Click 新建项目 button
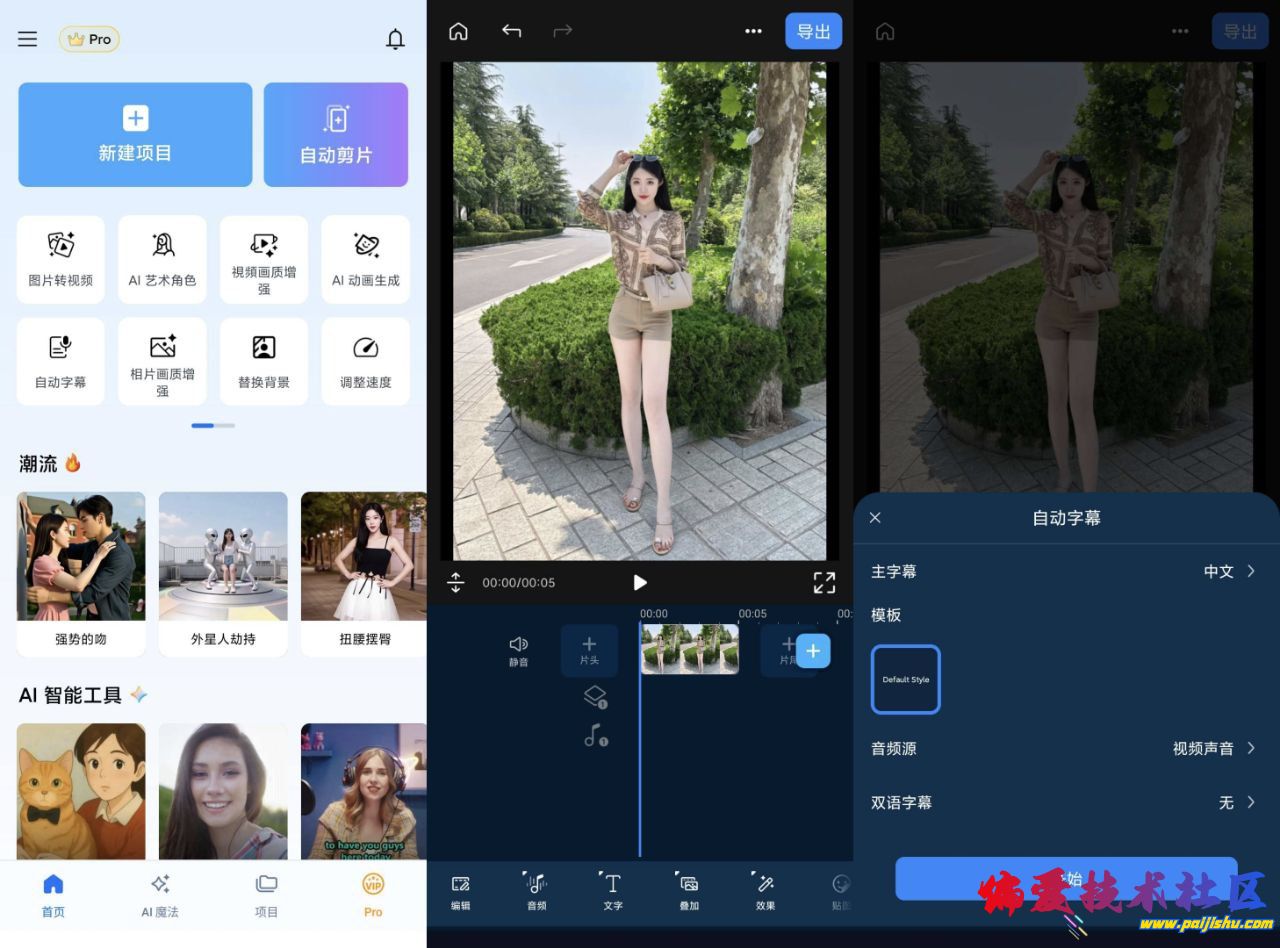This screenshot has width=1280, height=948. 135,135
